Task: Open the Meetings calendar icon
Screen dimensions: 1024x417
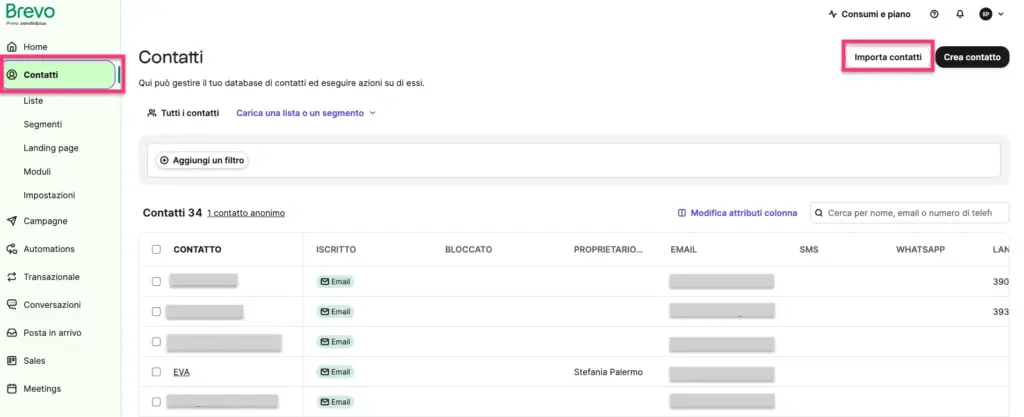Action: click(11, 389)
